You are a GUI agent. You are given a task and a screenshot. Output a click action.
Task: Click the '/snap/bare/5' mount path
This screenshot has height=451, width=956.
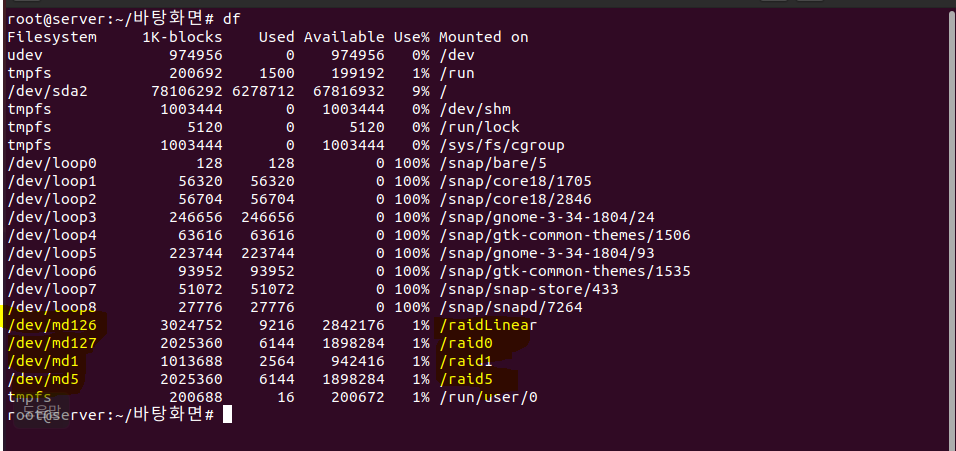tap(493, 163)
